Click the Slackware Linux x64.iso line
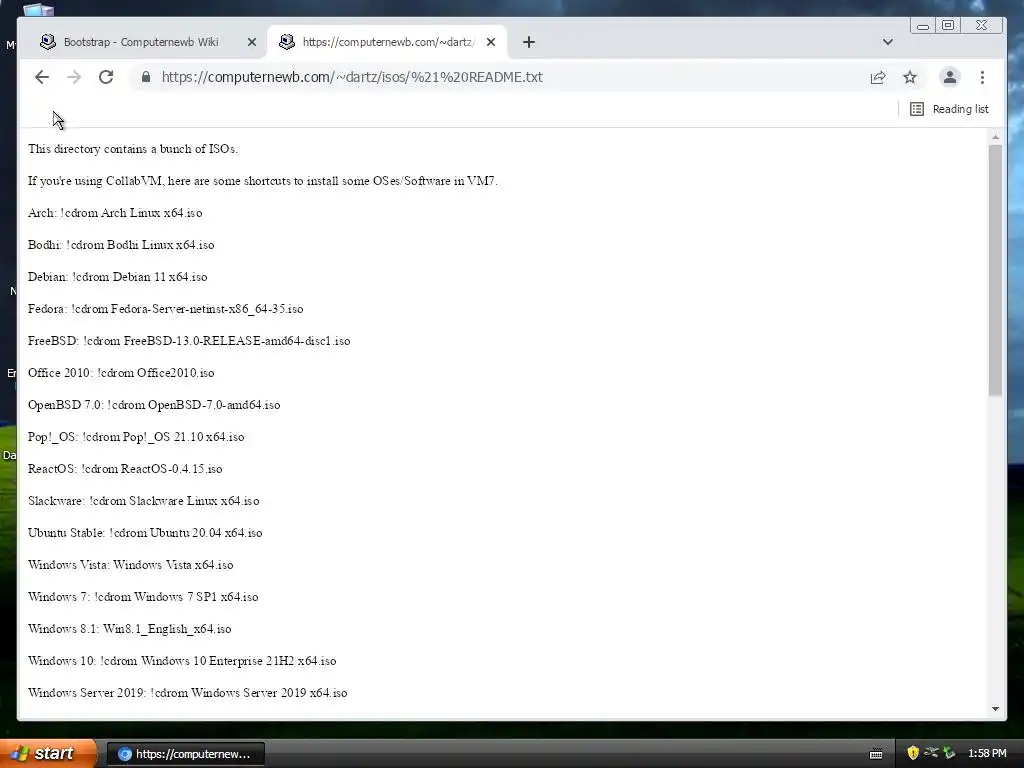Screen dimensions: 1024x768 (x=144, y=501)
